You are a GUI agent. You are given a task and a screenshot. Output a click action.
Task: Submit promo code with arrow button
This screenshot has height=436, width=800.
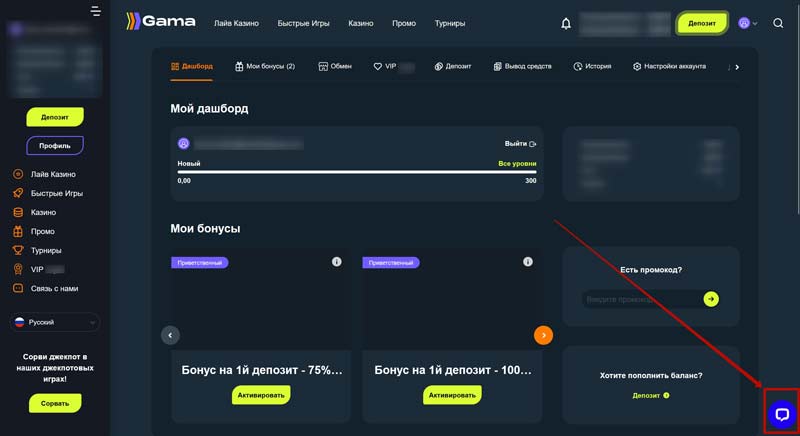click(710, 299)
